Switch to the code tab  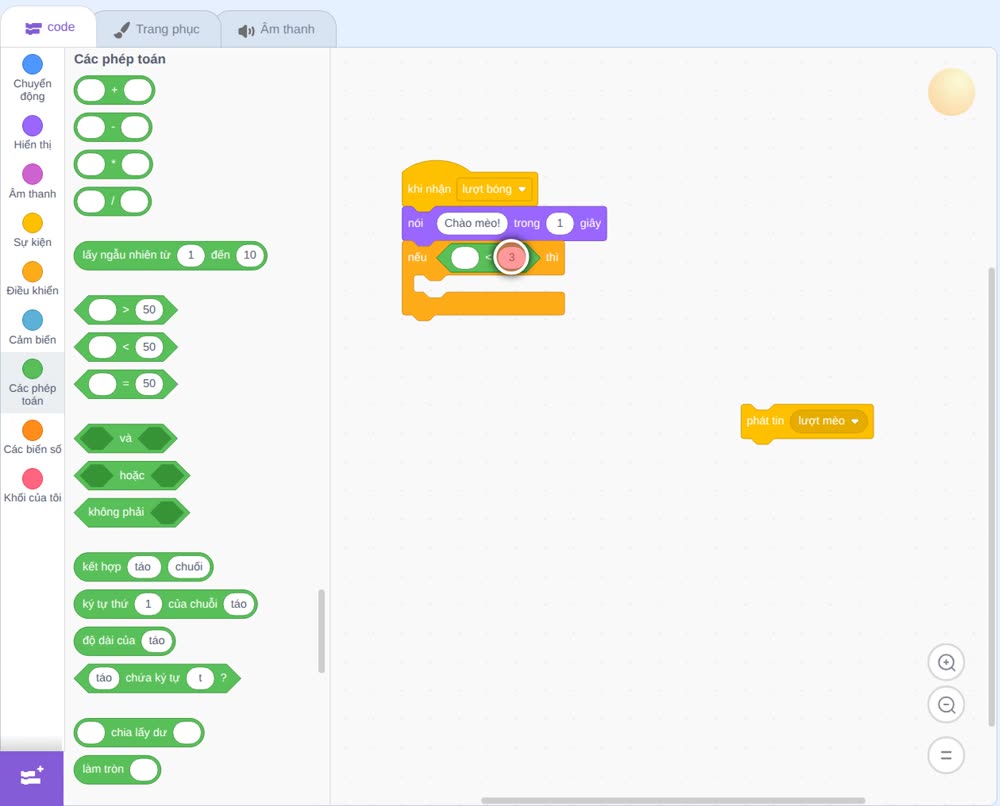coord(49,27)
